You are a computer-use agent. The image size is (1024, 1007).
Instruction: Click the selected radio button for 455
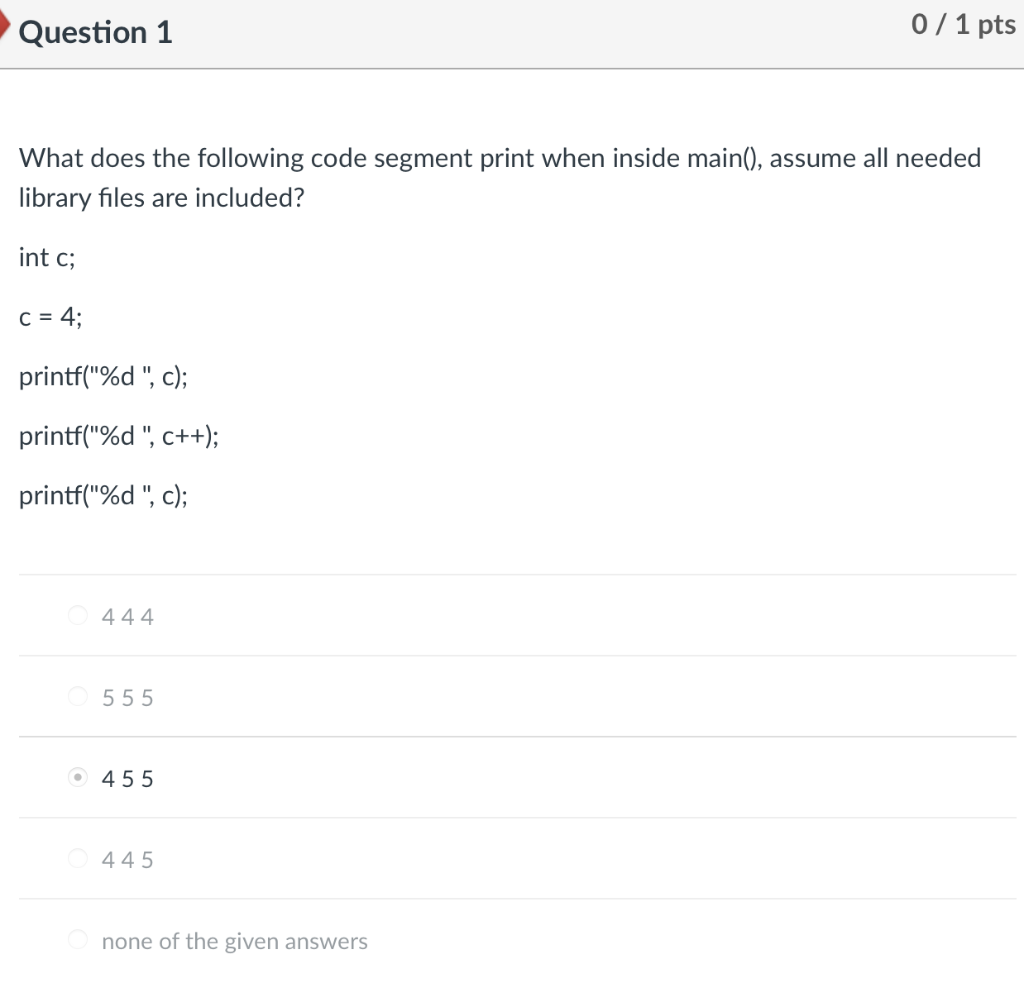[77, 777]
